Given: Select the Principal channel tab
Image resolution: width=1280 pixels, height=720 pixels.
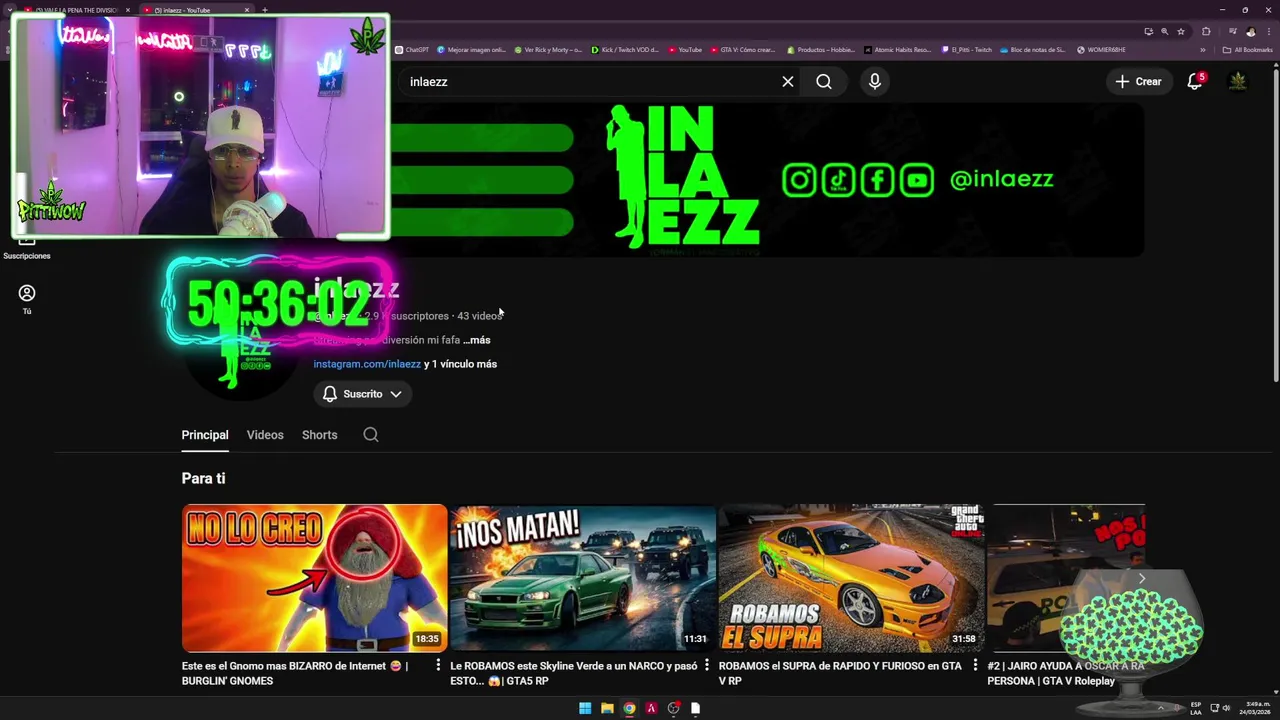Looking at the screenshot, I should tap(205, 435).
